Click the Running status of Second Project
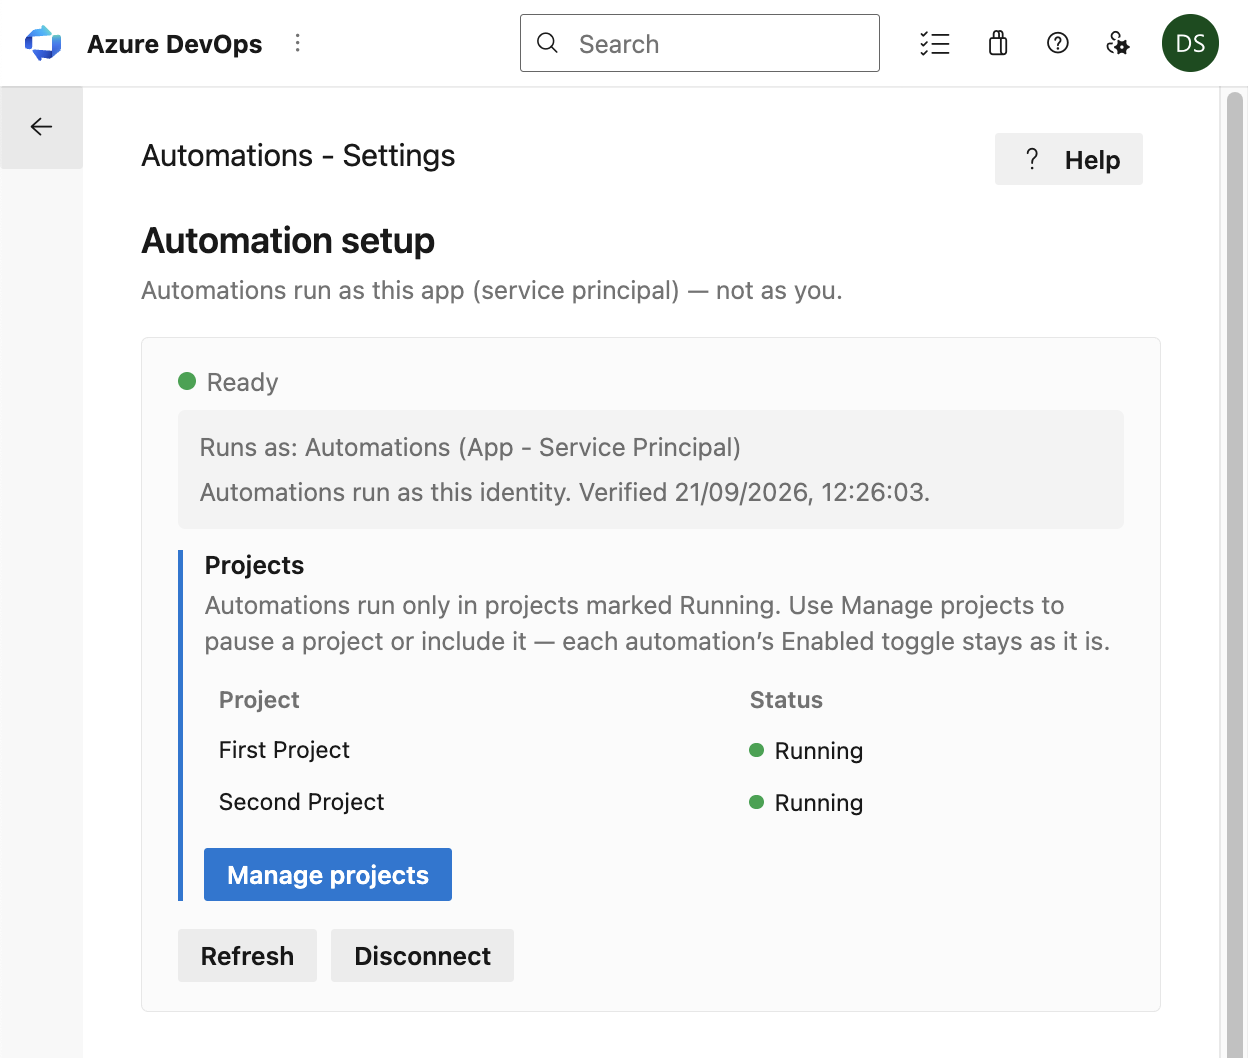This screenshot has height=1058, width=1248. (806, 803)
